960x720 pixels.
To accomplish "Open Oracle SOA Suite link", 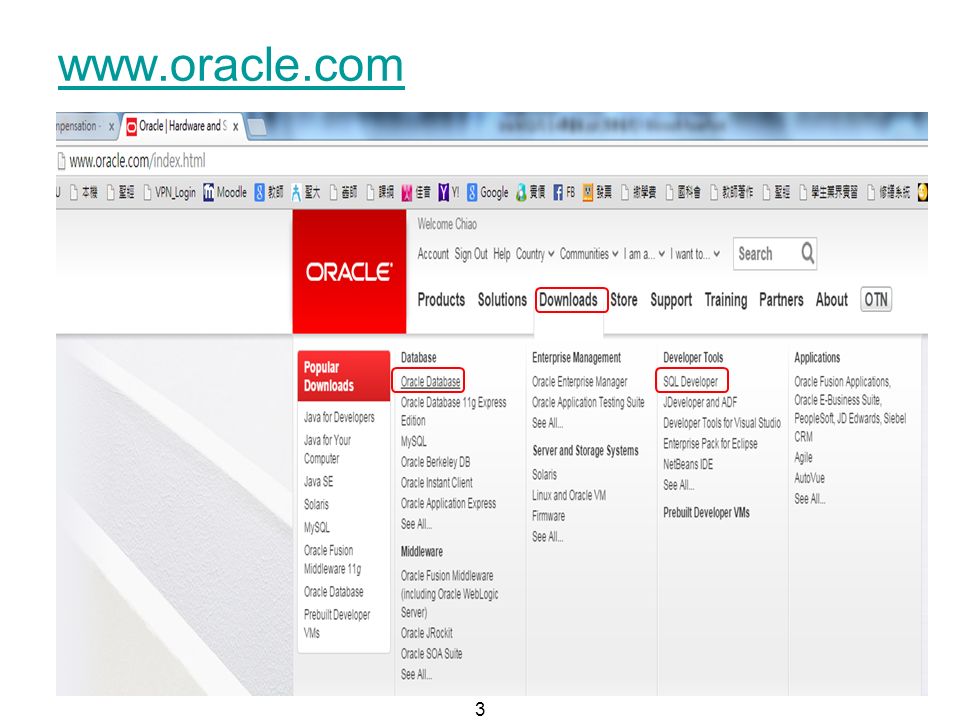I will click(x=431, y=654).
